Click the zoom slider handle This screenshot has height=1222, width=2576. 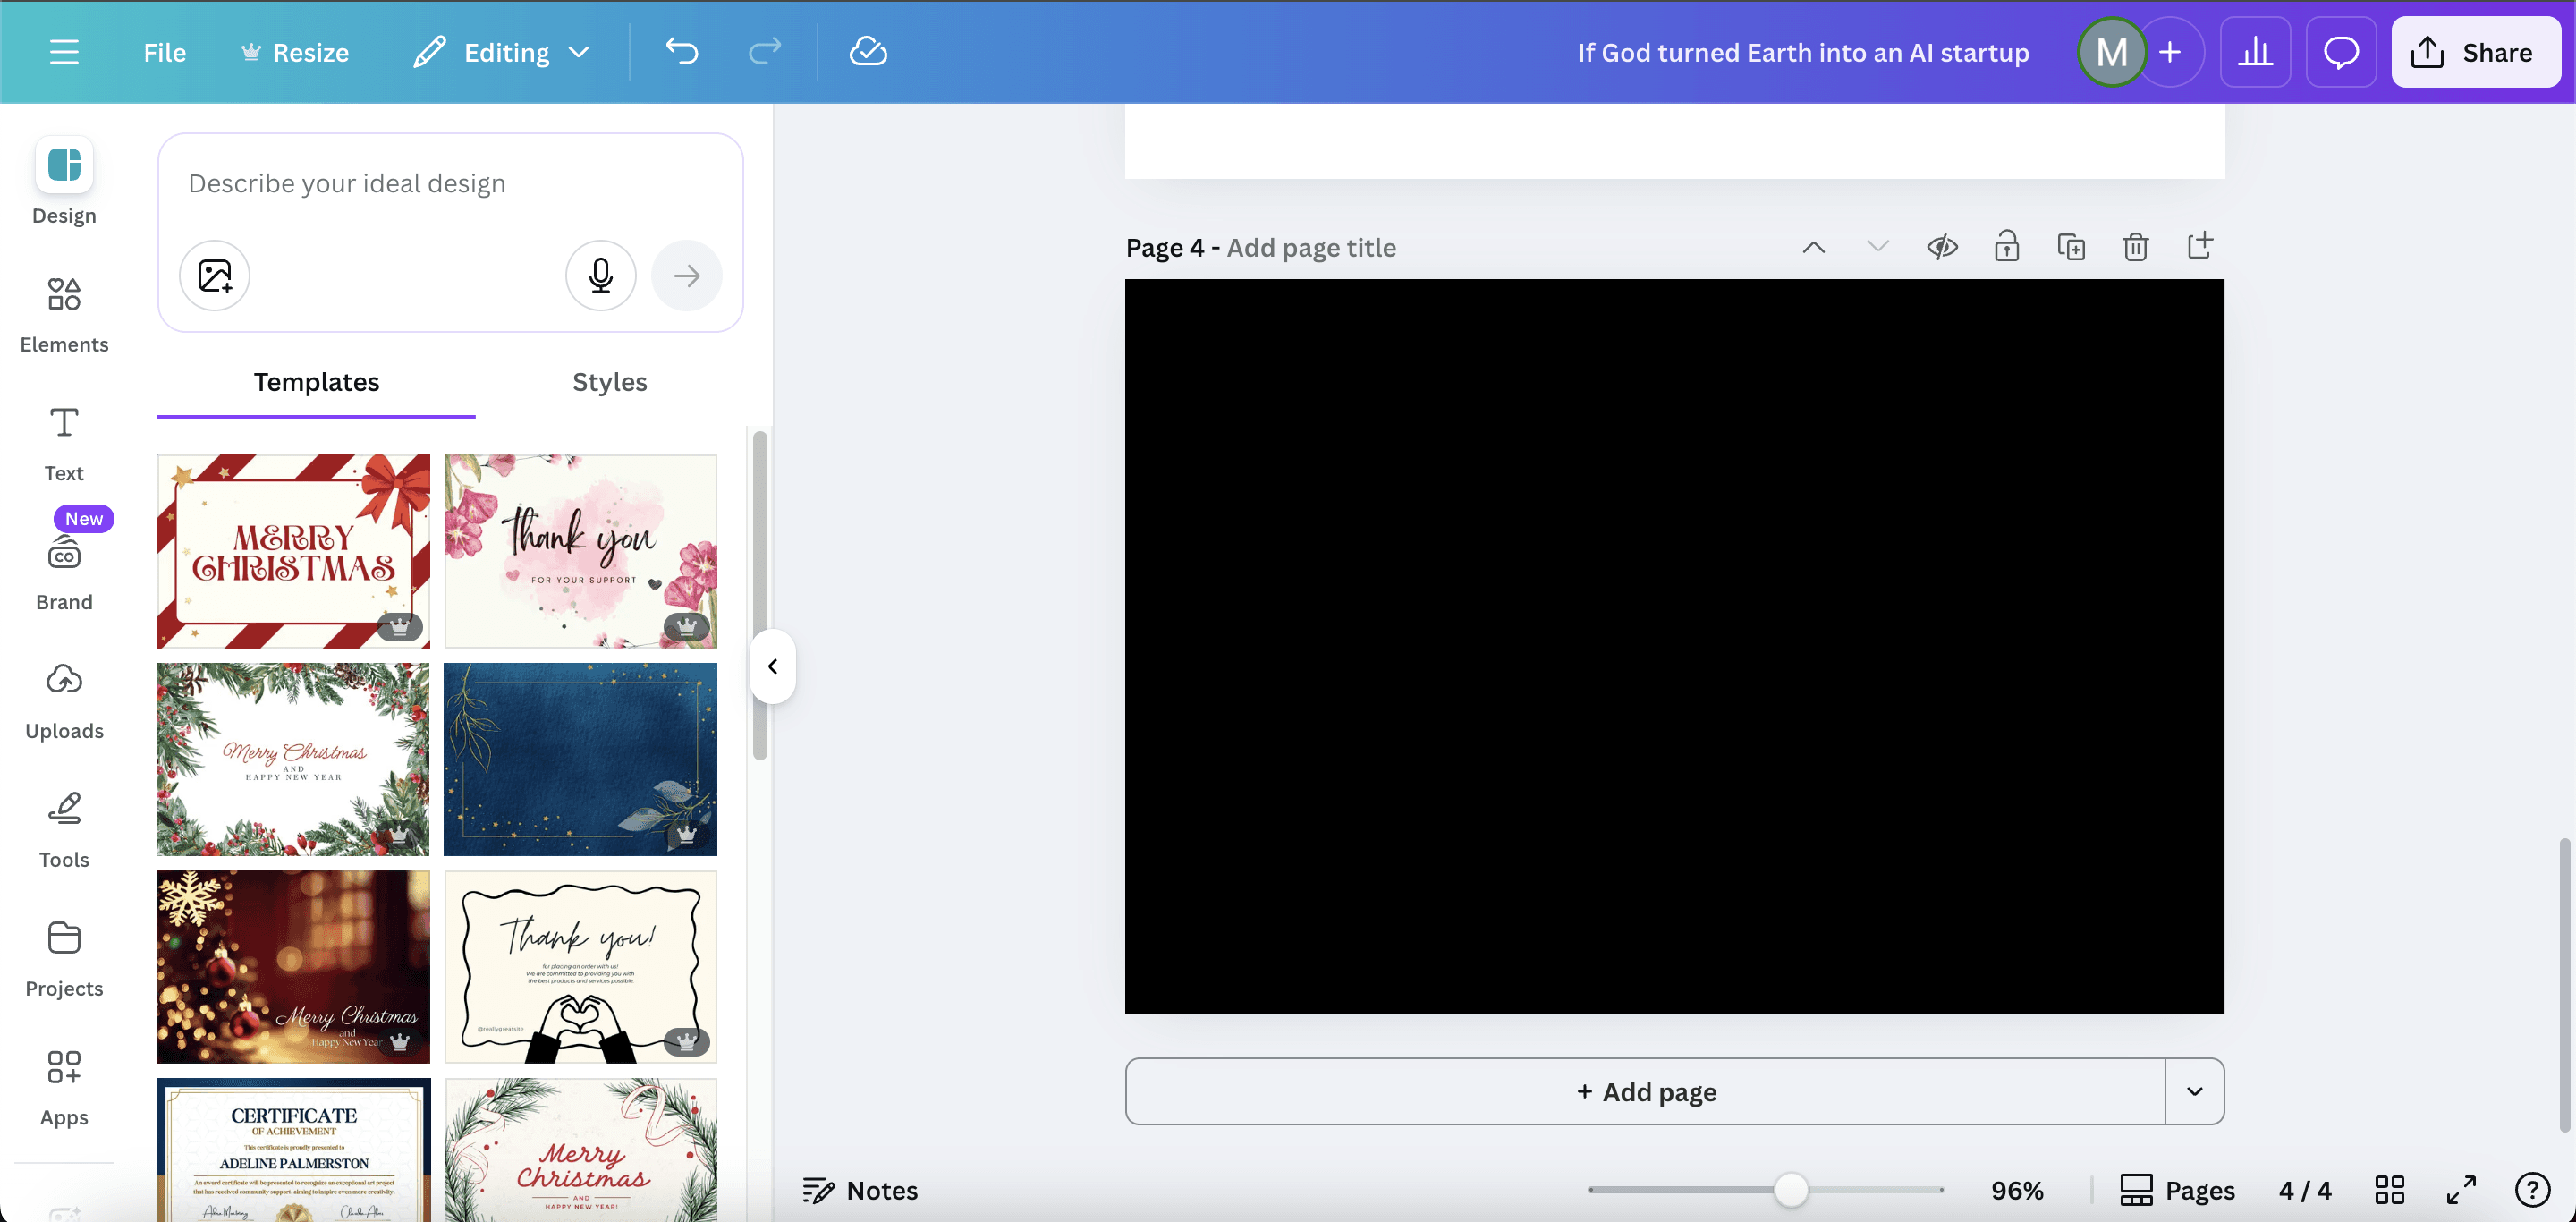1790,1190
